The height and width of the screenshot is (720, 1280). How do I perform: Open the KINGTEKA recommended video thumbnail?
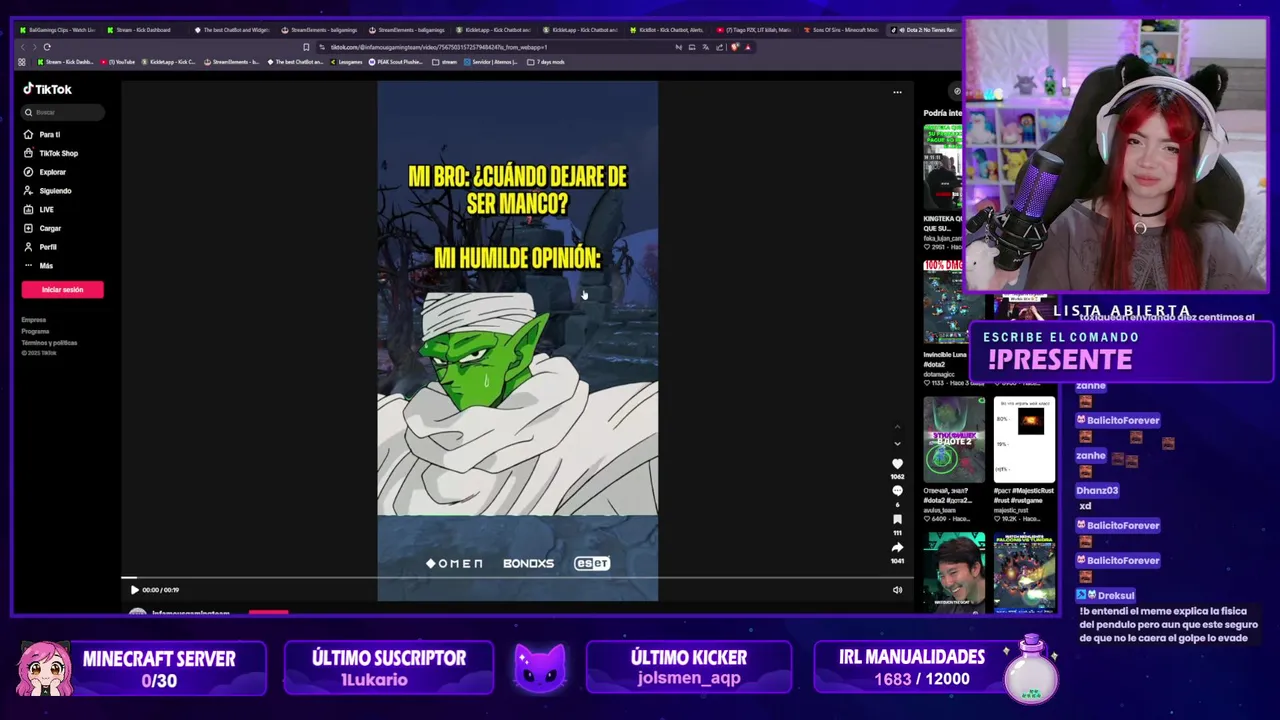pyautogui.click(x=942, y=166)
